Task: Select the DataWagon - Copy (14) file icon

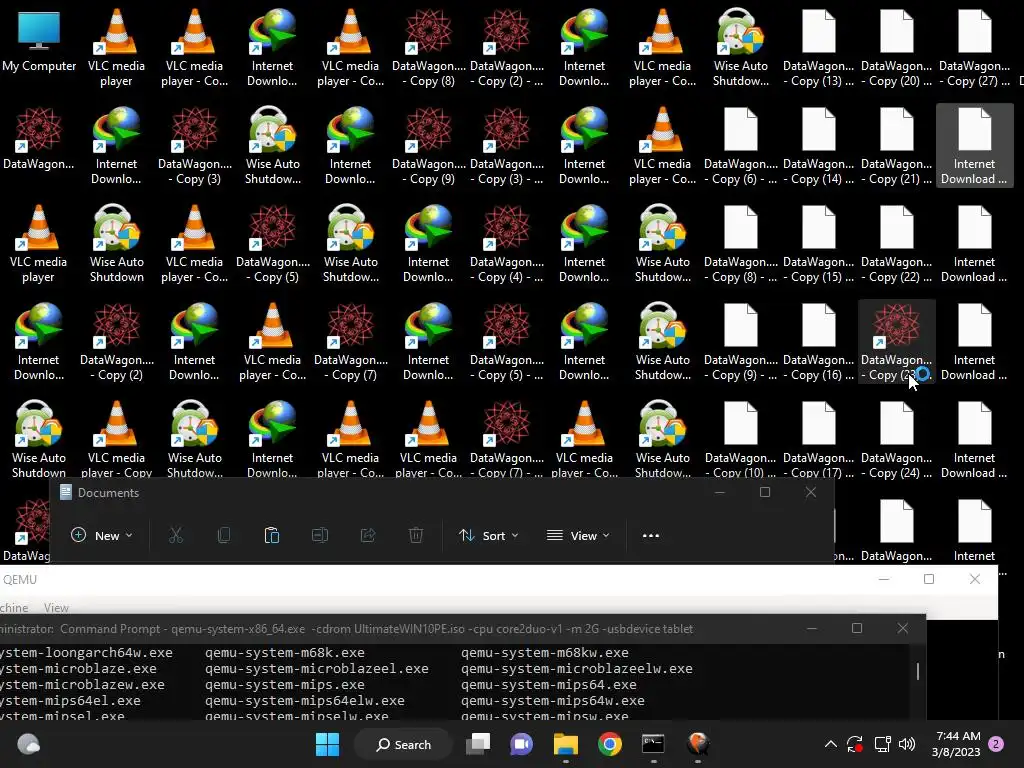Action: click(819, 147)
